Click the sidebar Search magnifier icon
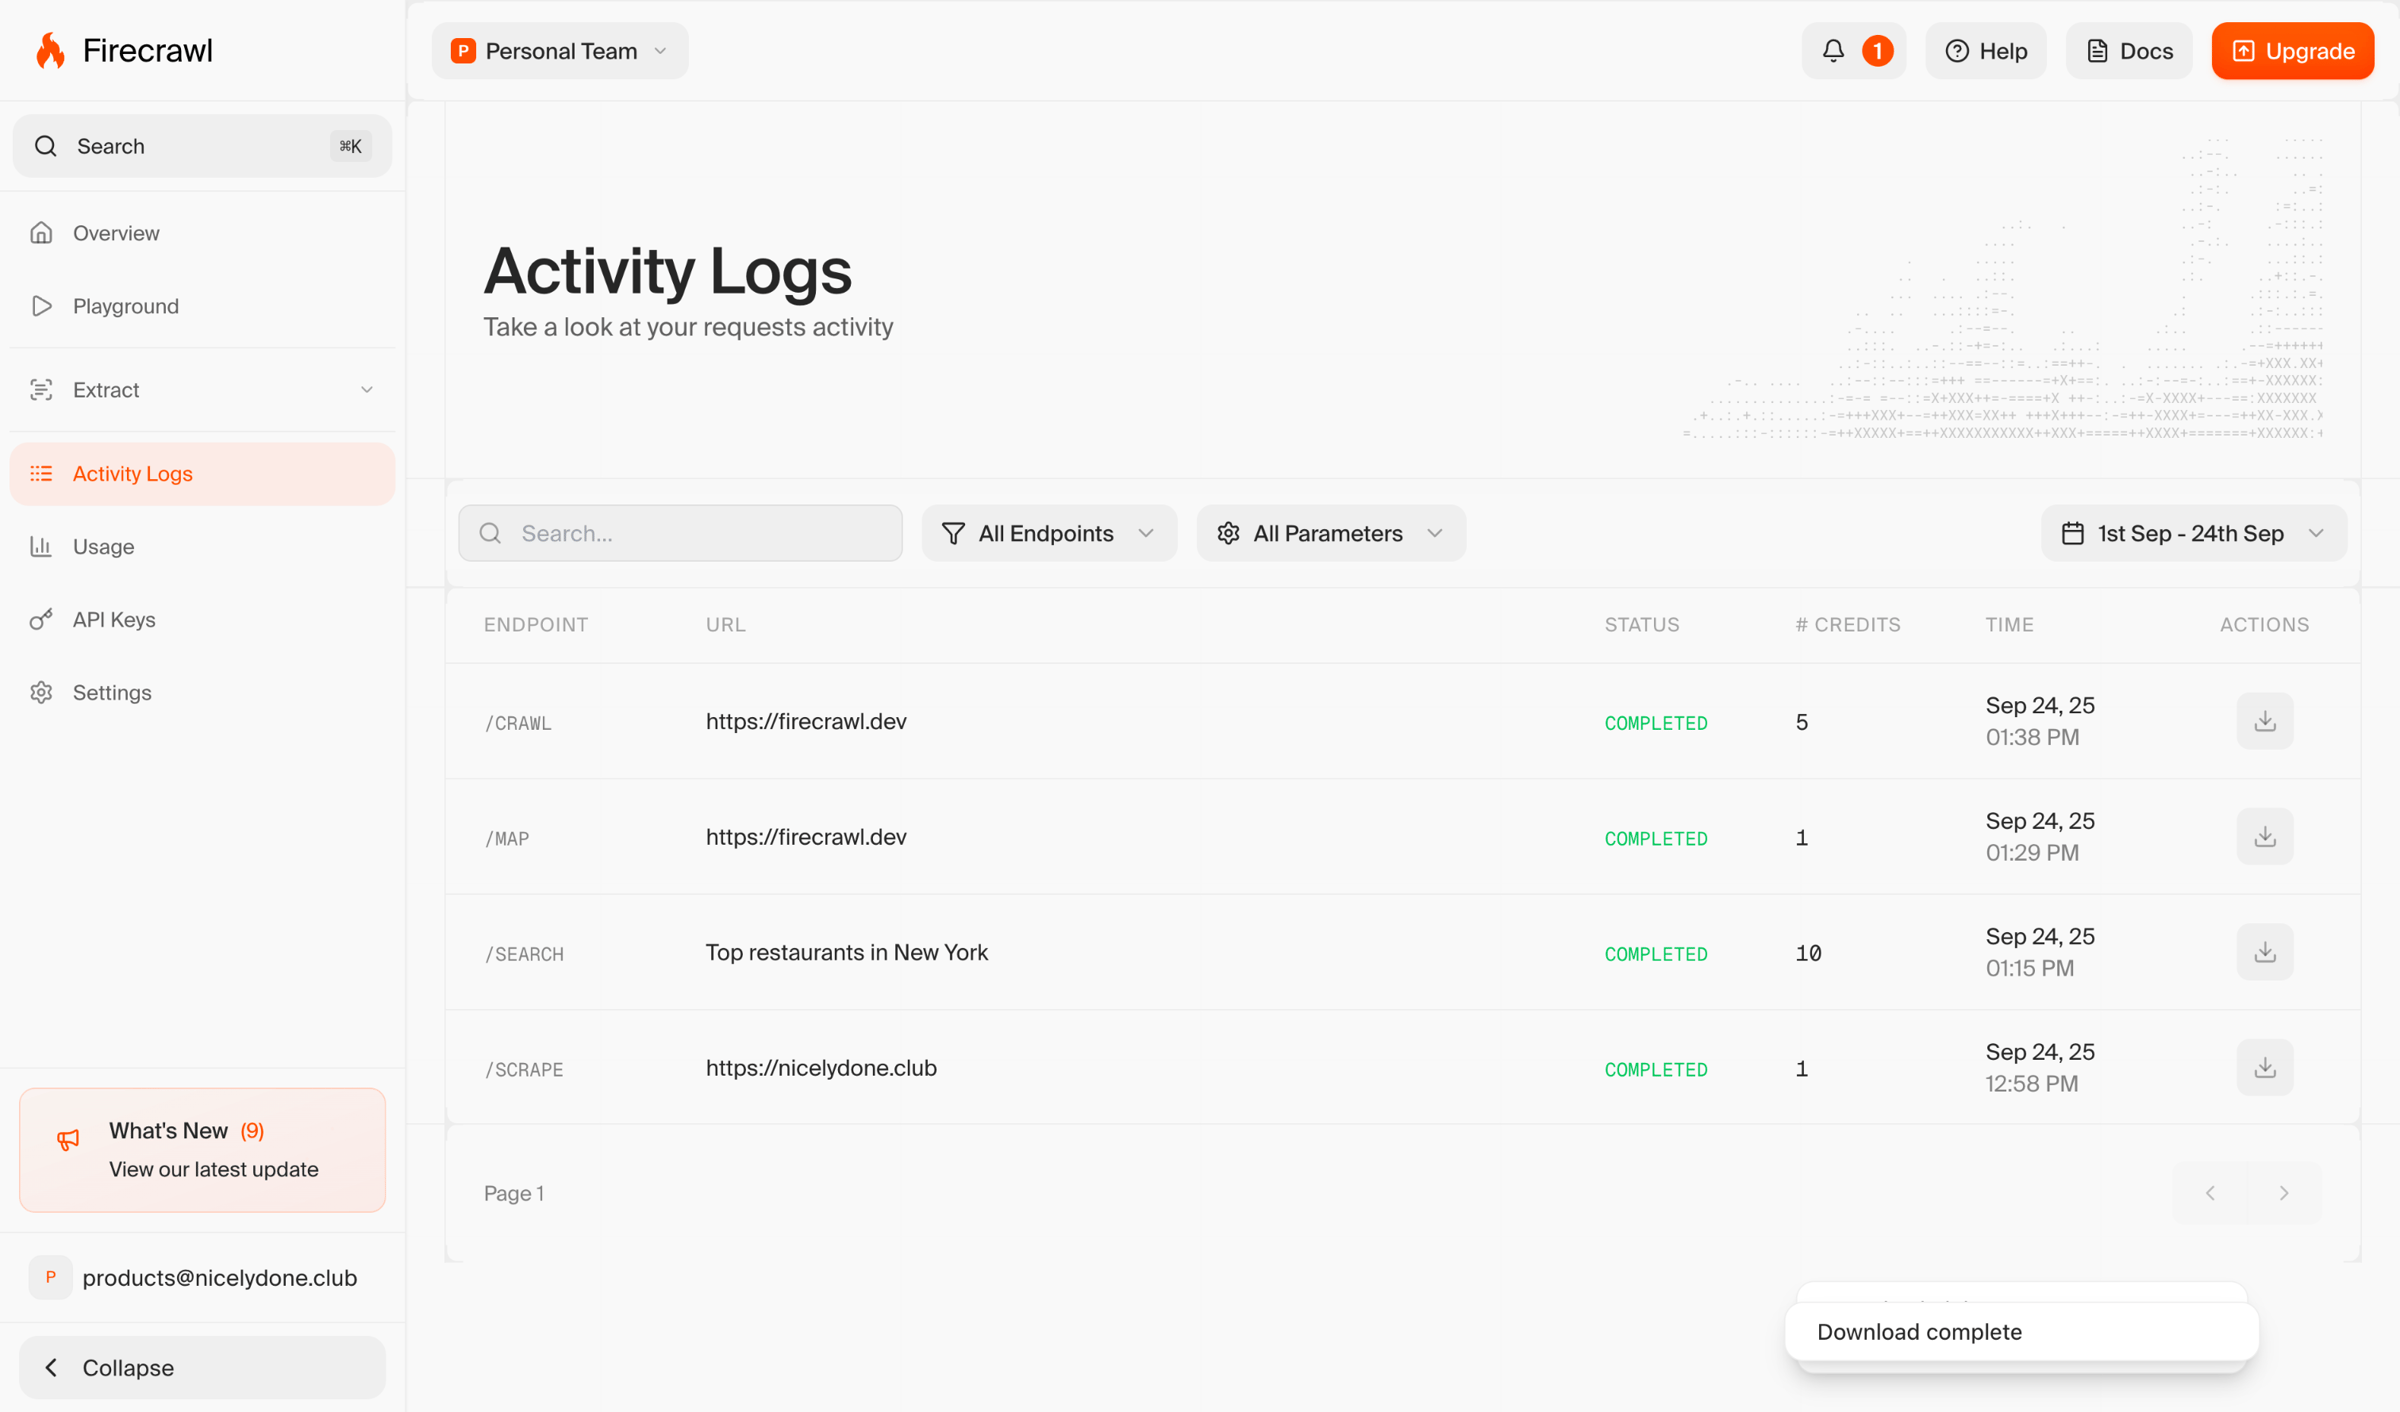This screenshot has height=1412, width=2400. 46,146
